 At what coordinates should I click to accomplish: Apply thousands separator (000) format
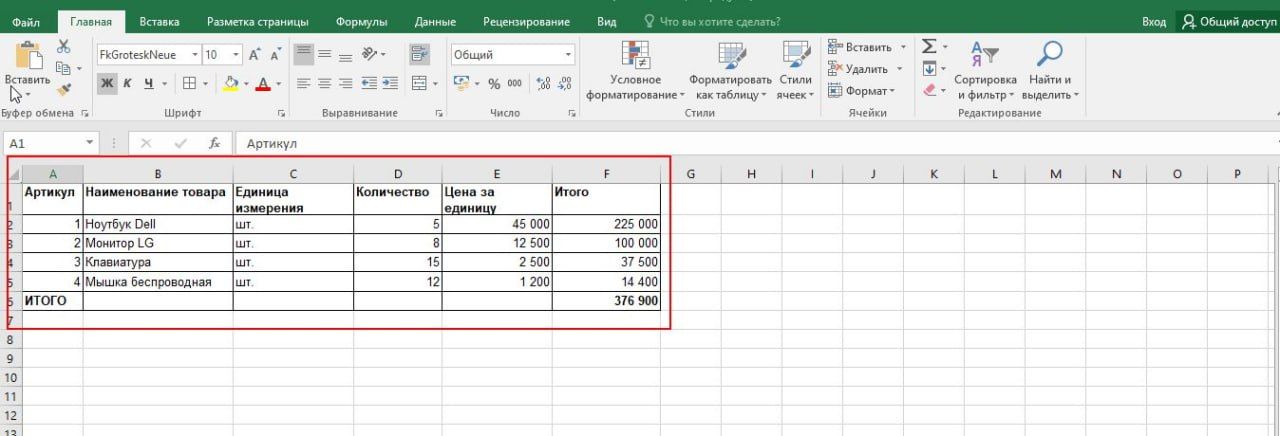tap(514, 83)
